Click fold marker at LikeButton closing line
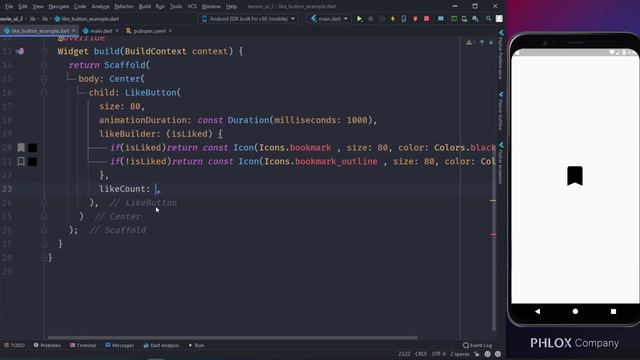This screenshot has height=360, width=640. pos(44,202)
